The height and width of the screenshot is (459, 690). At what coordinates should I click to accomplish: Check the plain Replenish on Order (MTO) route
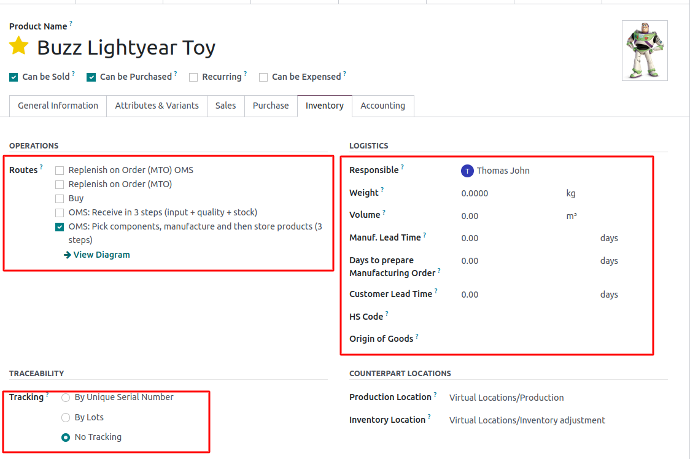[x=59, y=184]
